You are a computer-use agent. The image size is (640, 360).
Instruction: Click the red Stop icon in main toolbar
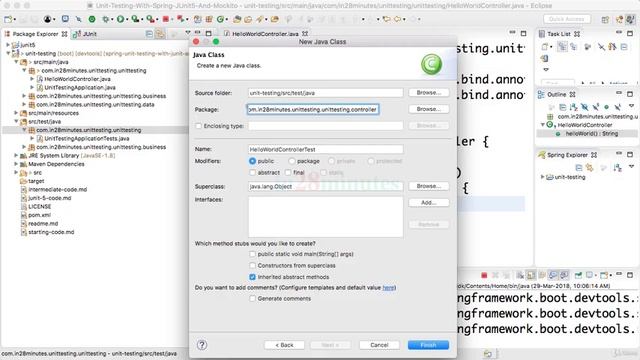point(166,19)
